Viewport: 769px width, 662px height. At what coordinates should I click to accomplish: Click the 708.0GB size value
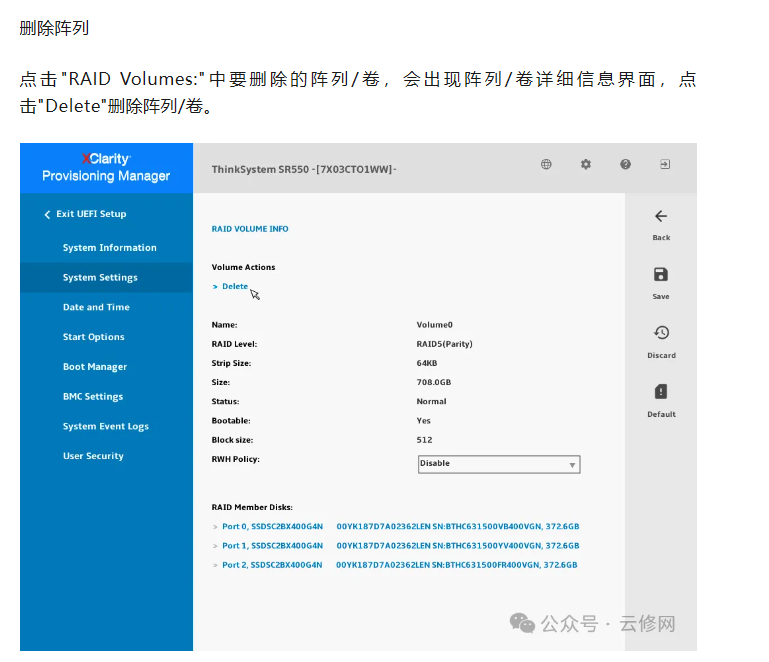click(434, 382)
